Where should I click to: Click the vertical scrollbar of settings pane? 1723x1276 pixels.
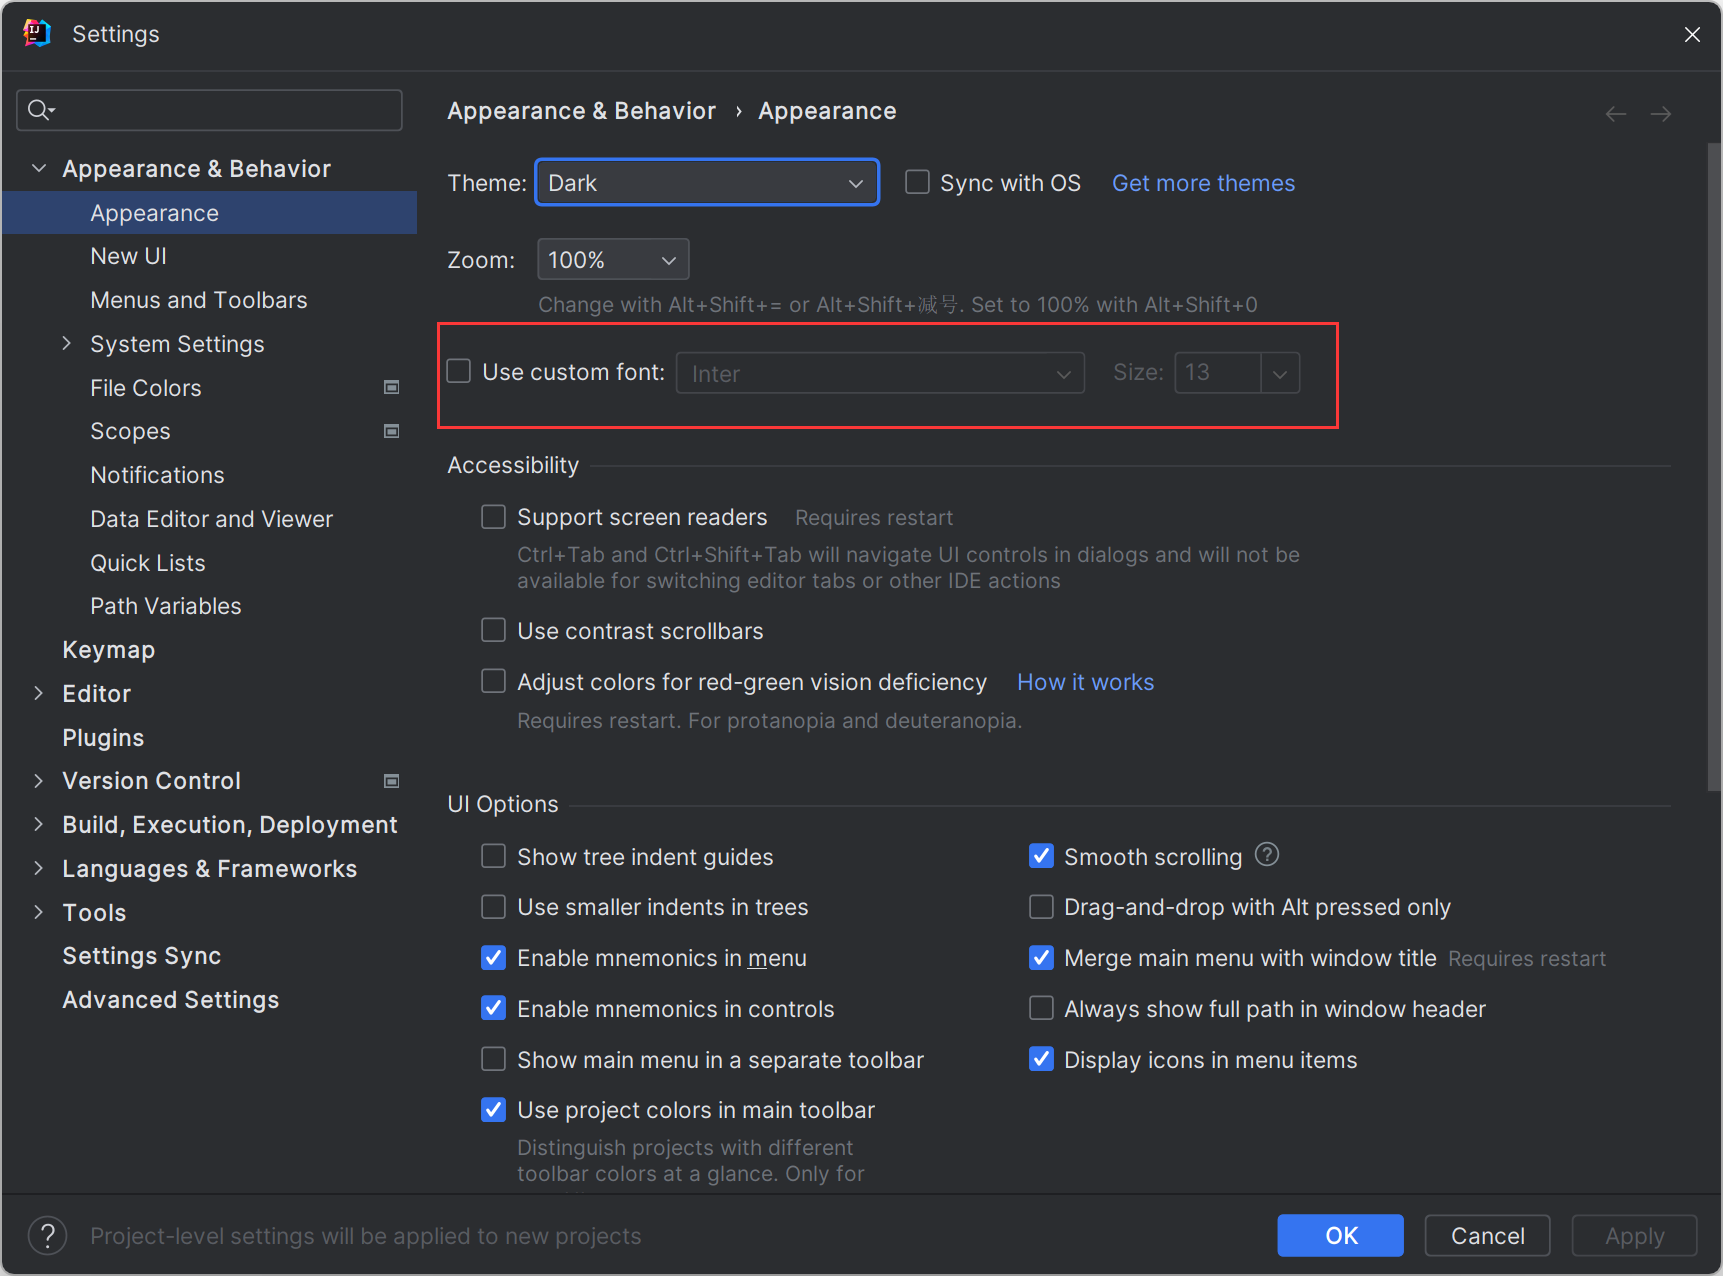coord(1714,468)
